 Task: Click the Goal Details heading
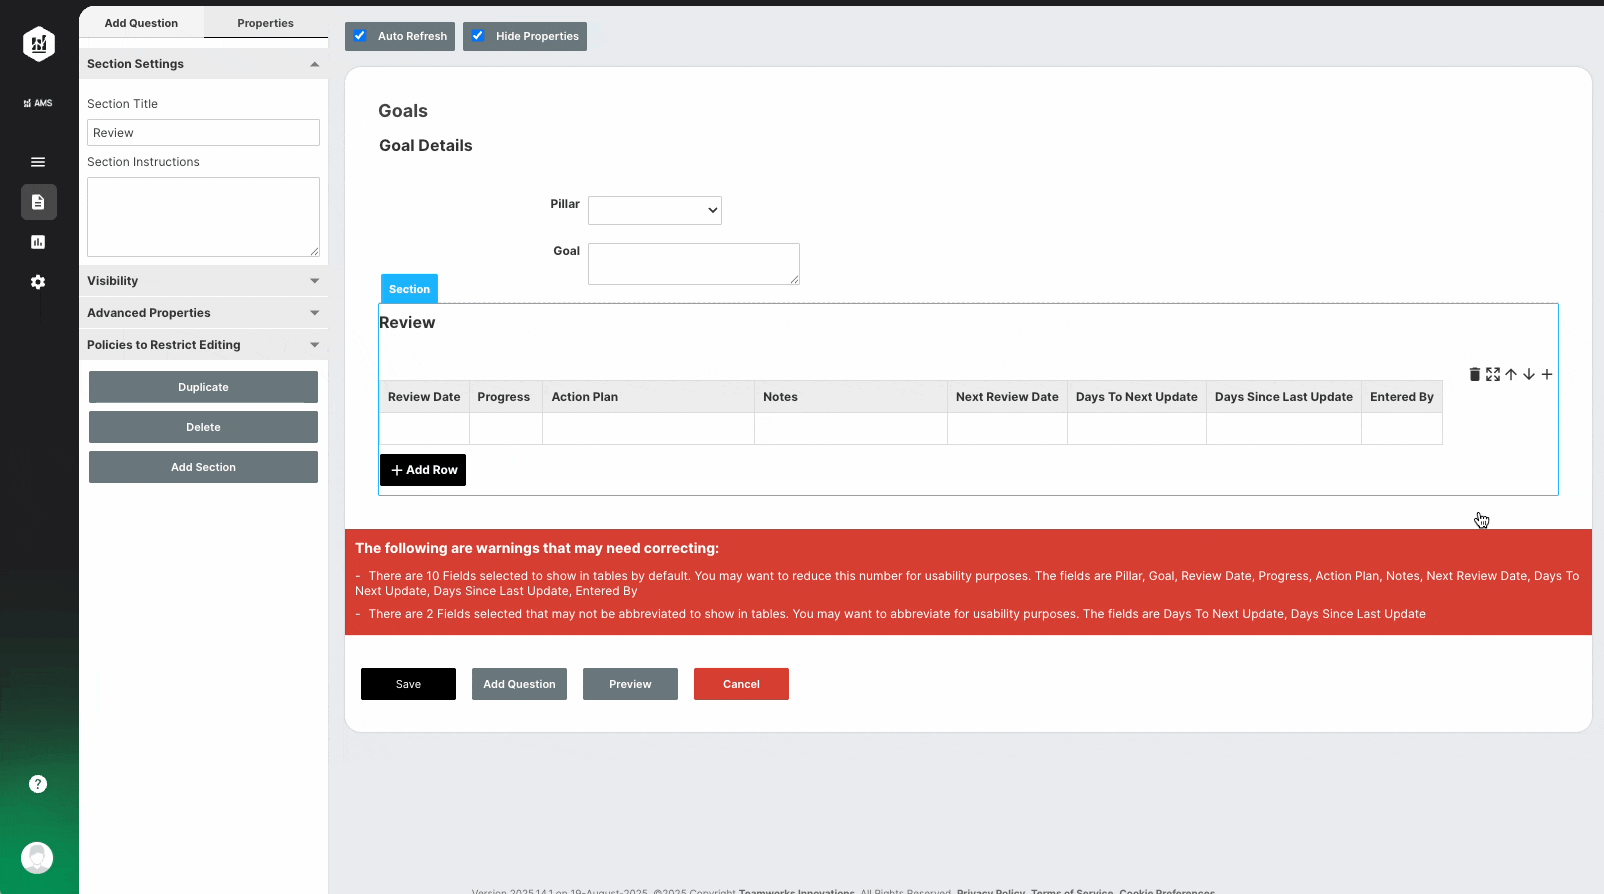[x=426, y=146]
